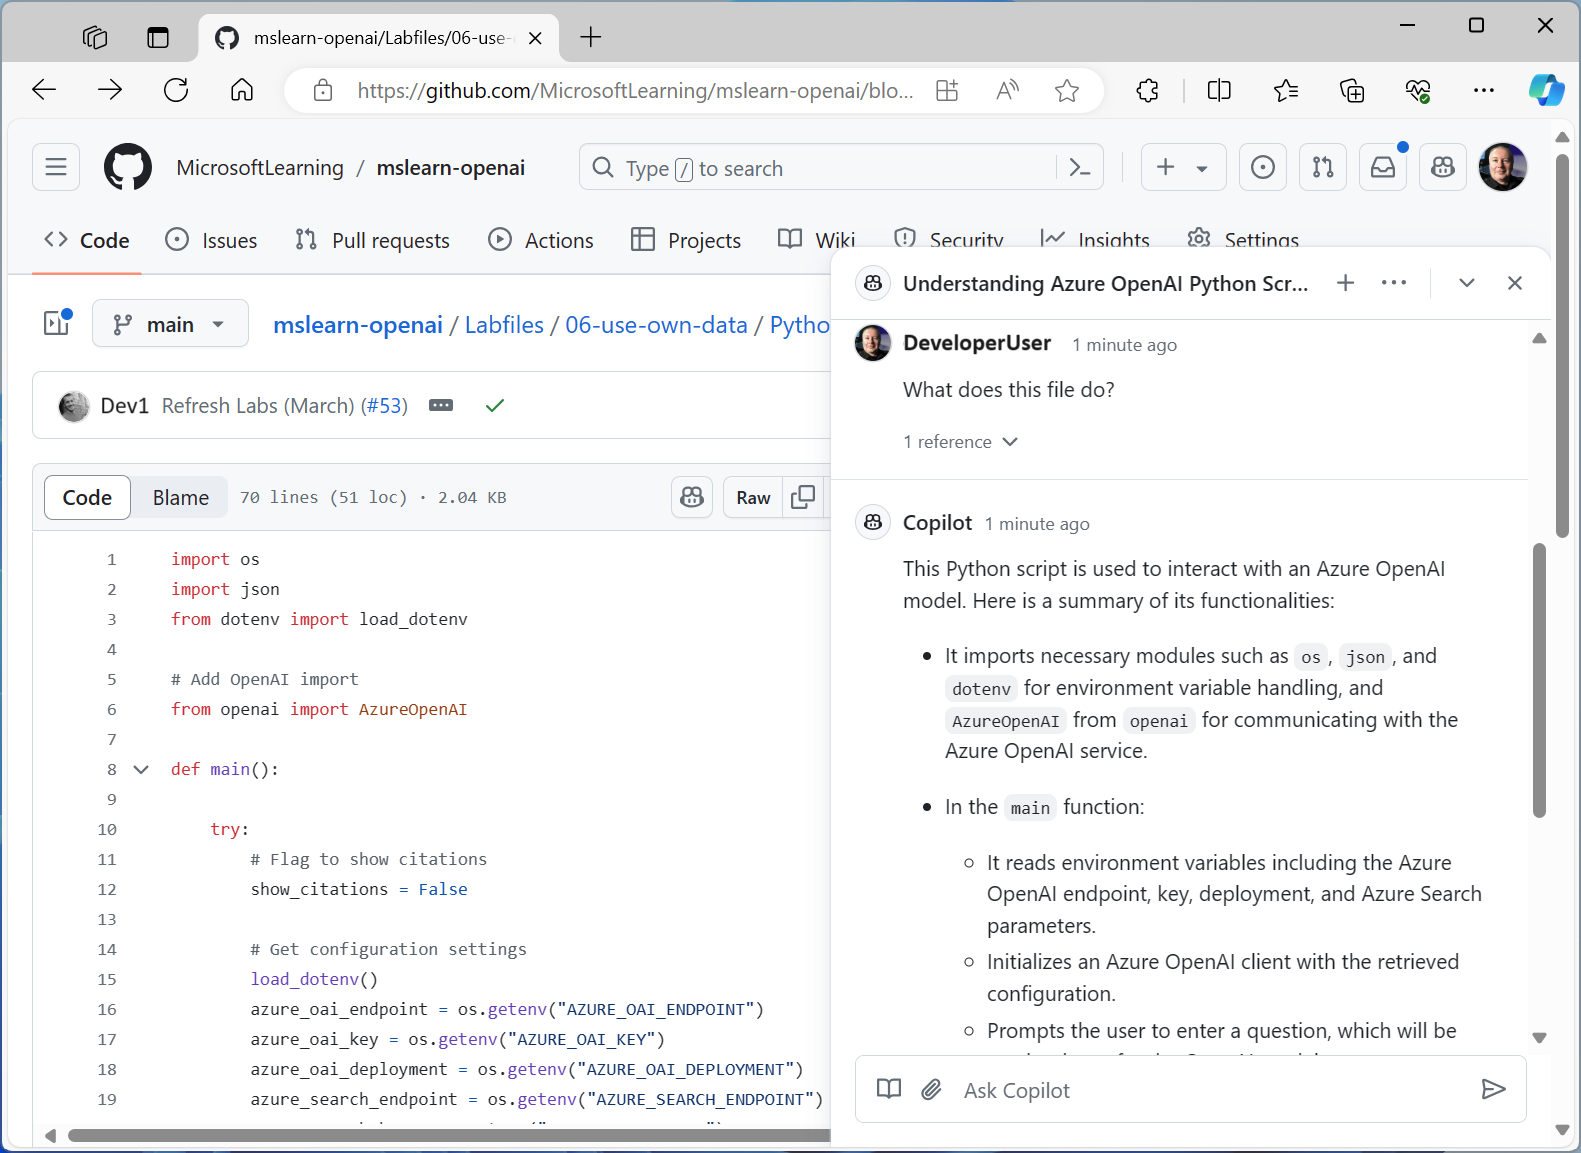This screenshot has width=1581, height=1153.
Task: Start a new Copilot conversation plus icon
Action: tap(1346, 283)
